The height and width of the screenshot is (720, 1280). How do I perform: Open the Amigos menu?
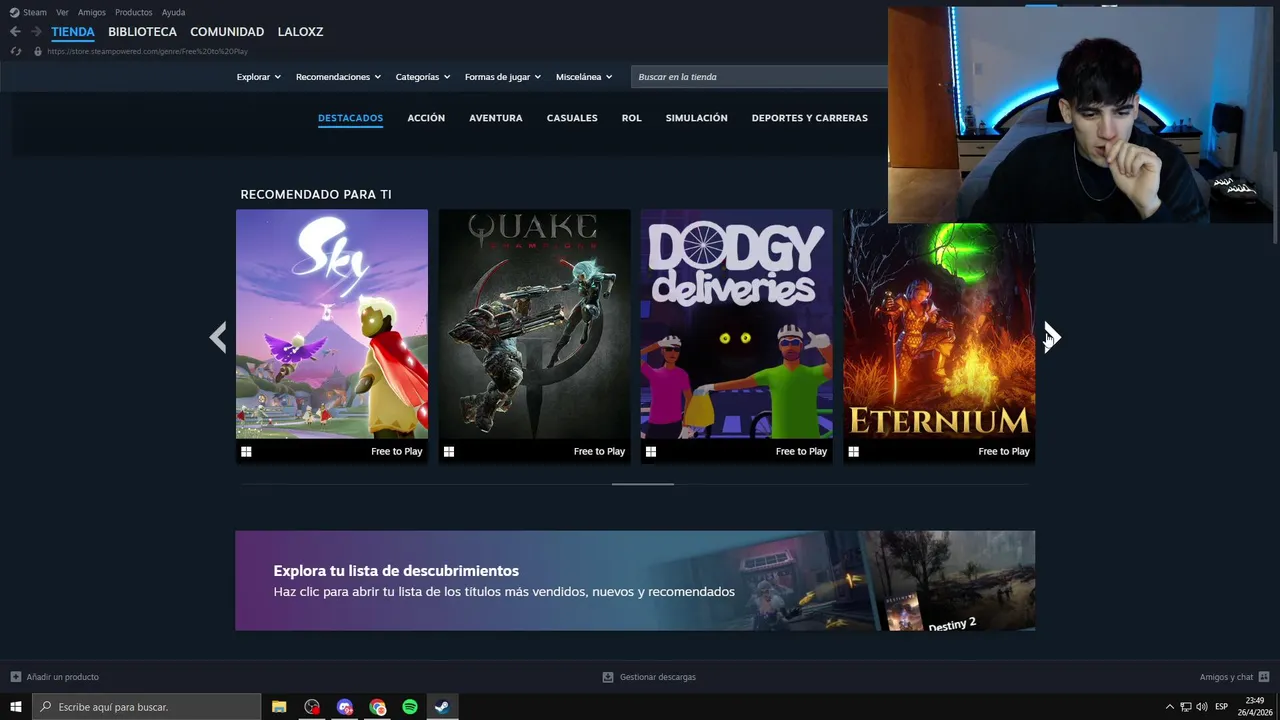pyautogui.click(x=92, y=12)
